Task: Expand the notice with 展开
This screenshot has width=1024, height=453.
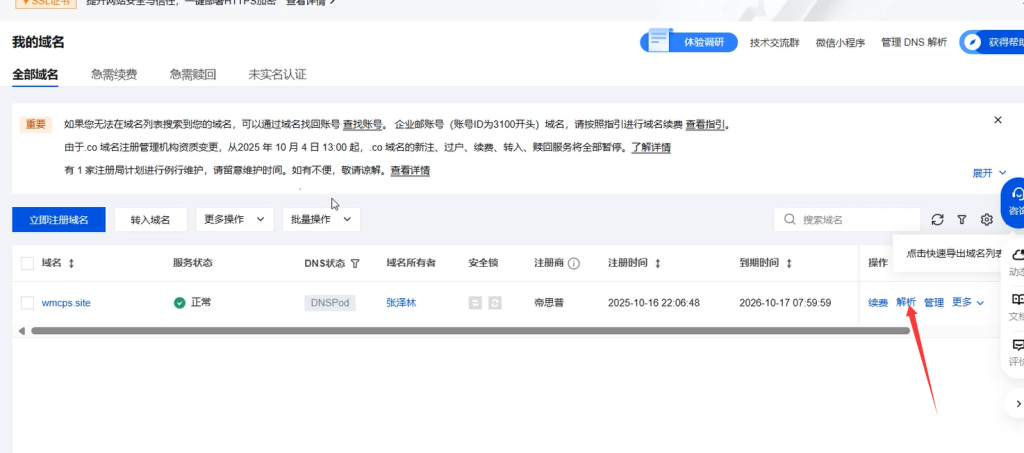Action: [988, 173]
